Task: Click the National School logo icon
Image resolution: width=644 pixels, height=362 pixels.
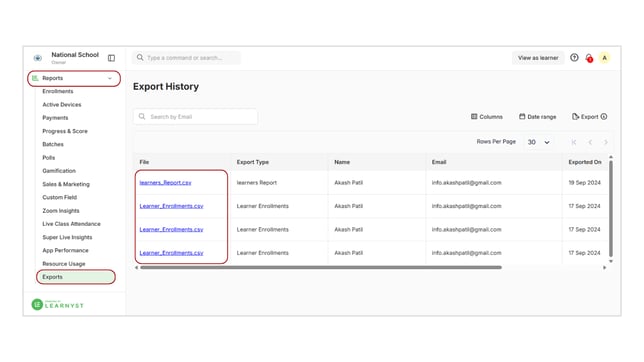Action: click(x=38, y=58)
